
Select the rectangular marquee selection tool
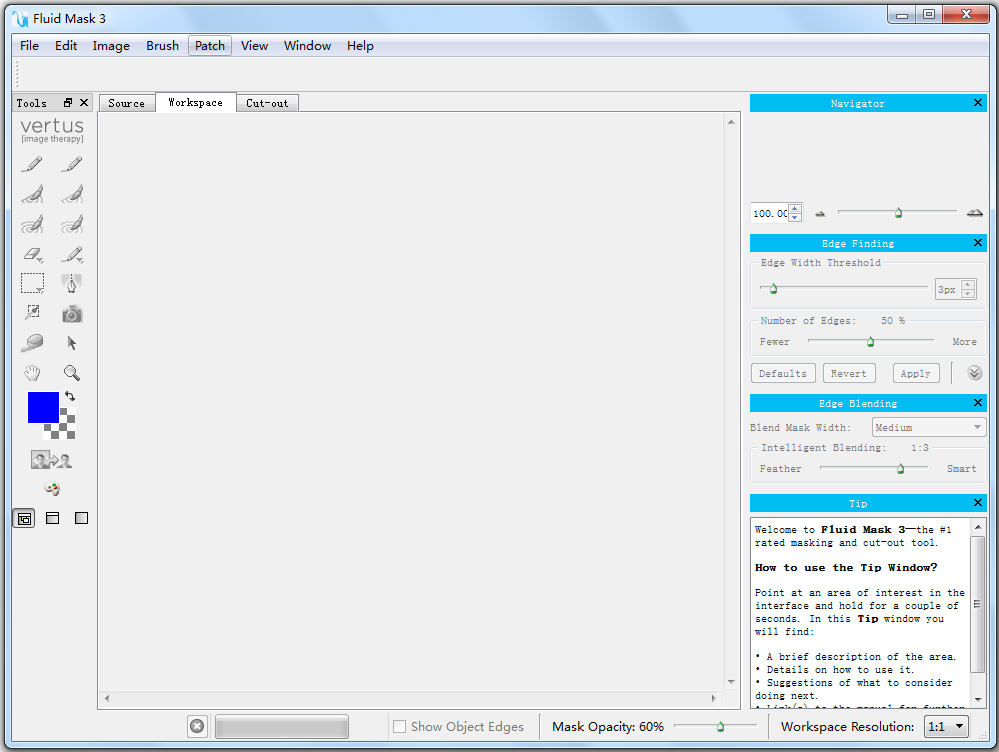click(32, 283)
